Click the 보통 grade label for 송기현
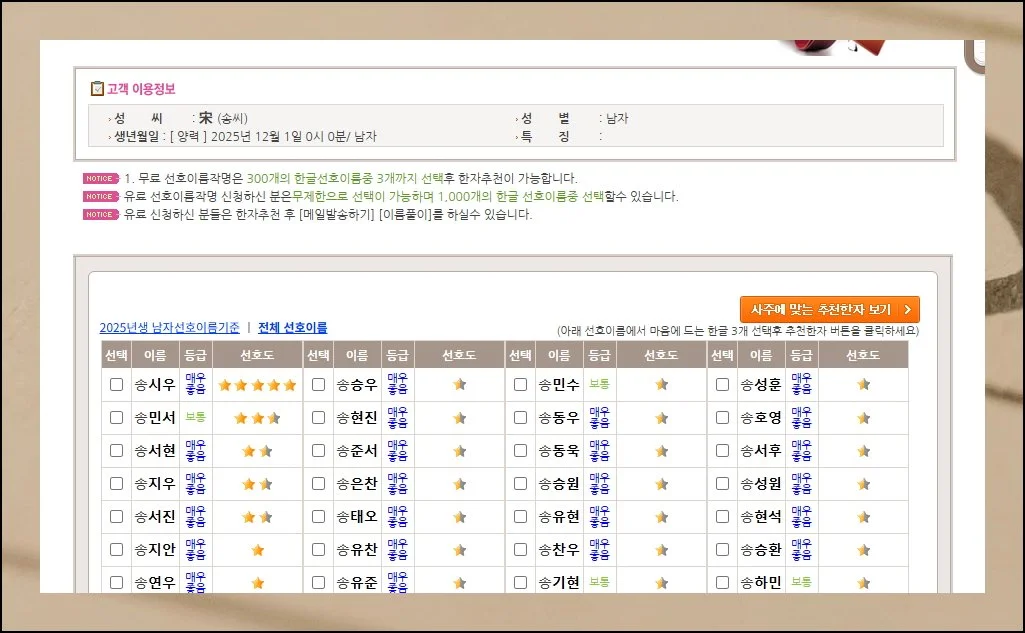This screenshot has height=633, width=1025. 599,582
